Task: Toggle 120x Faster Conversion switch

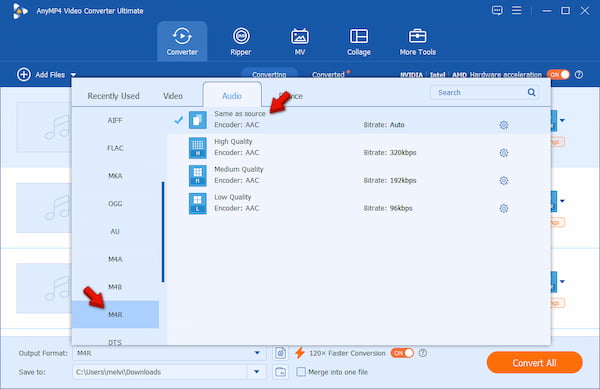Action: (x=402, y=353)
